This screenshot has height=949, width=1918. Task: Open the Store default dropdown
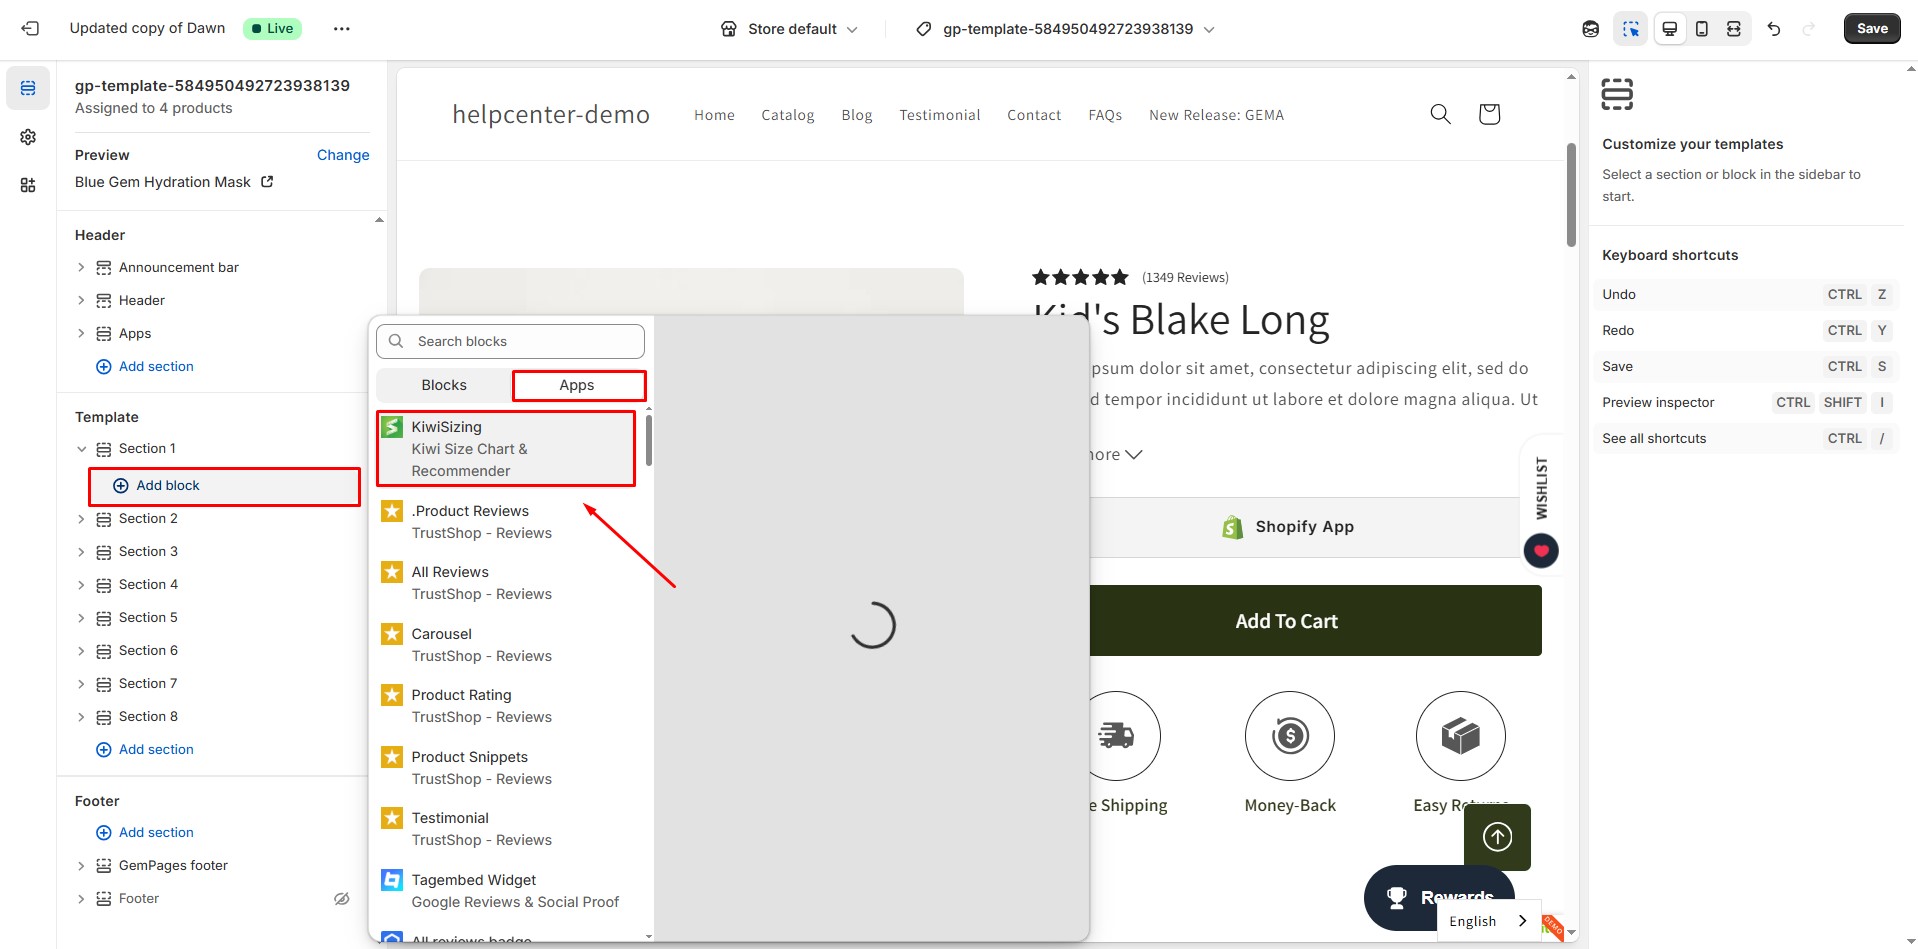[x=790, y=29]
